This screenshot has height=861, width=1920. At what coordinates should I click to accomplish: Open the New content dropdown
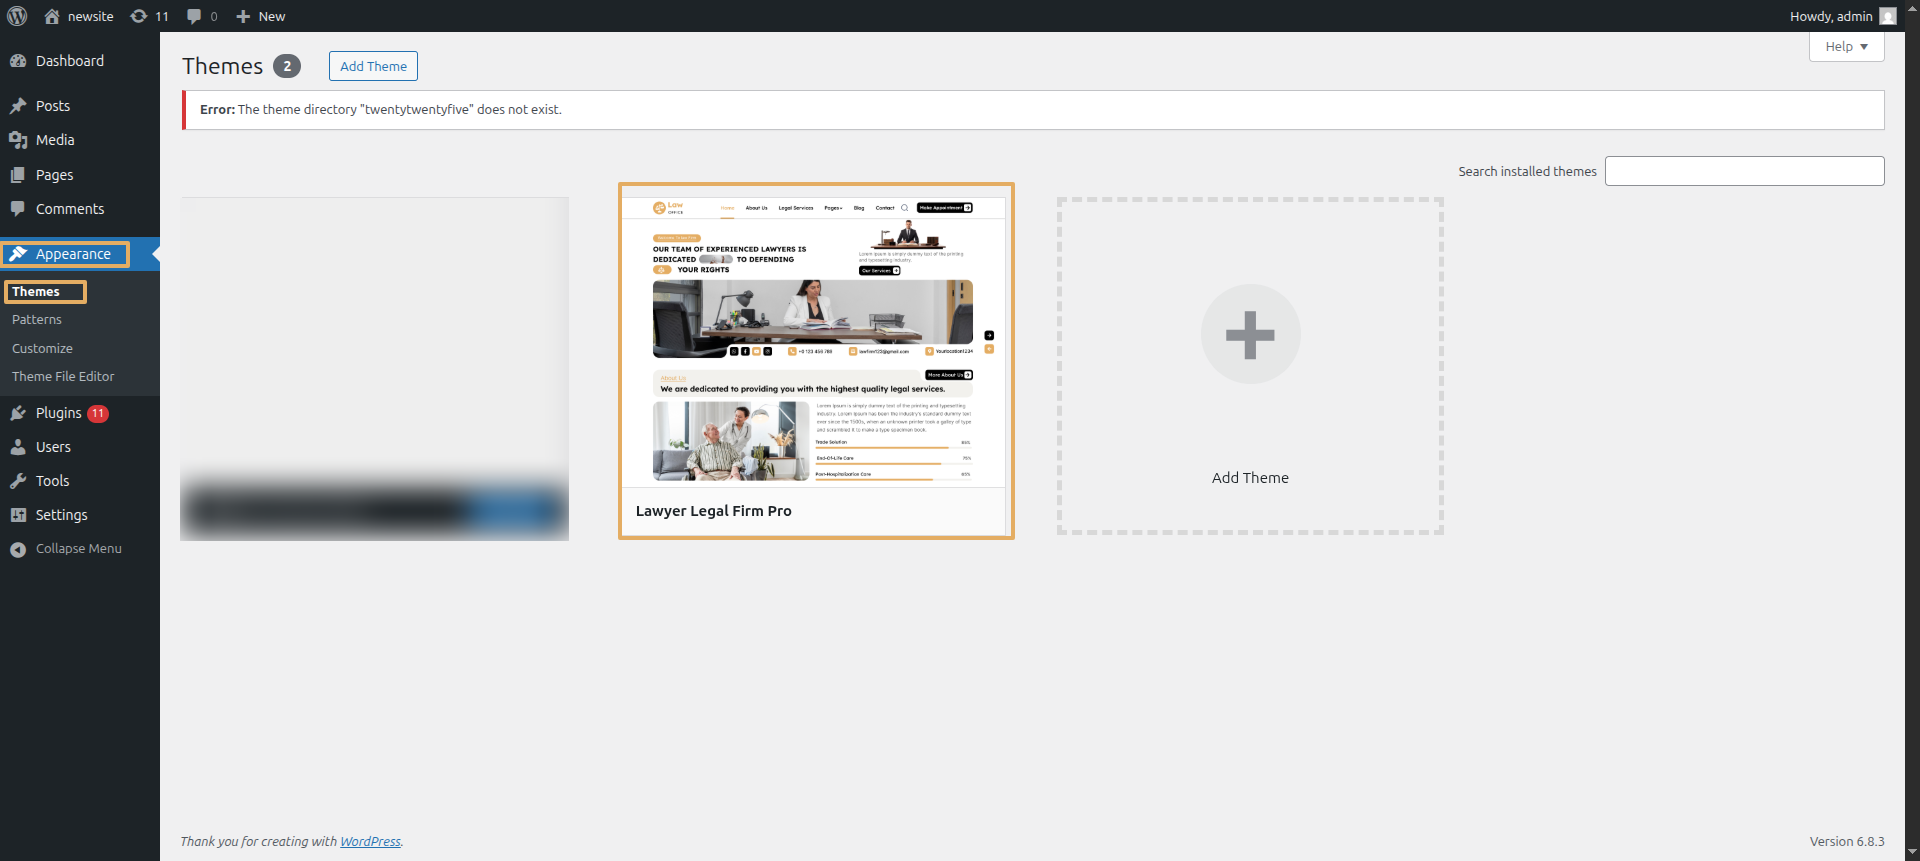pos(261,16)
